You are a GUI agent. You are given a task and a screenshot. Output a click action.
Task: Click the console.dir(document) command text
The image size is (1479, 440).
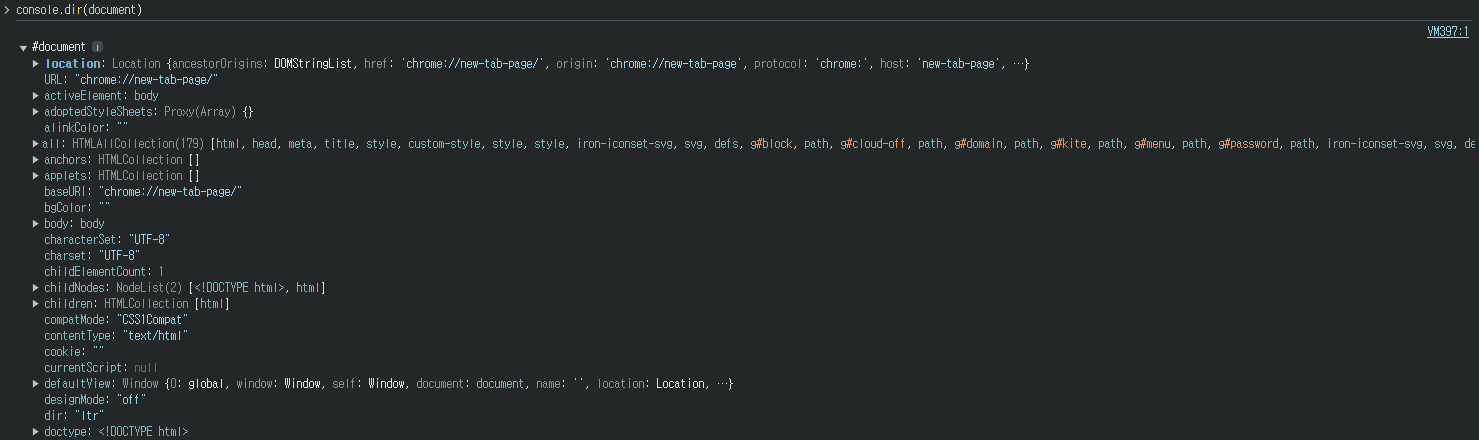(79, 9)
